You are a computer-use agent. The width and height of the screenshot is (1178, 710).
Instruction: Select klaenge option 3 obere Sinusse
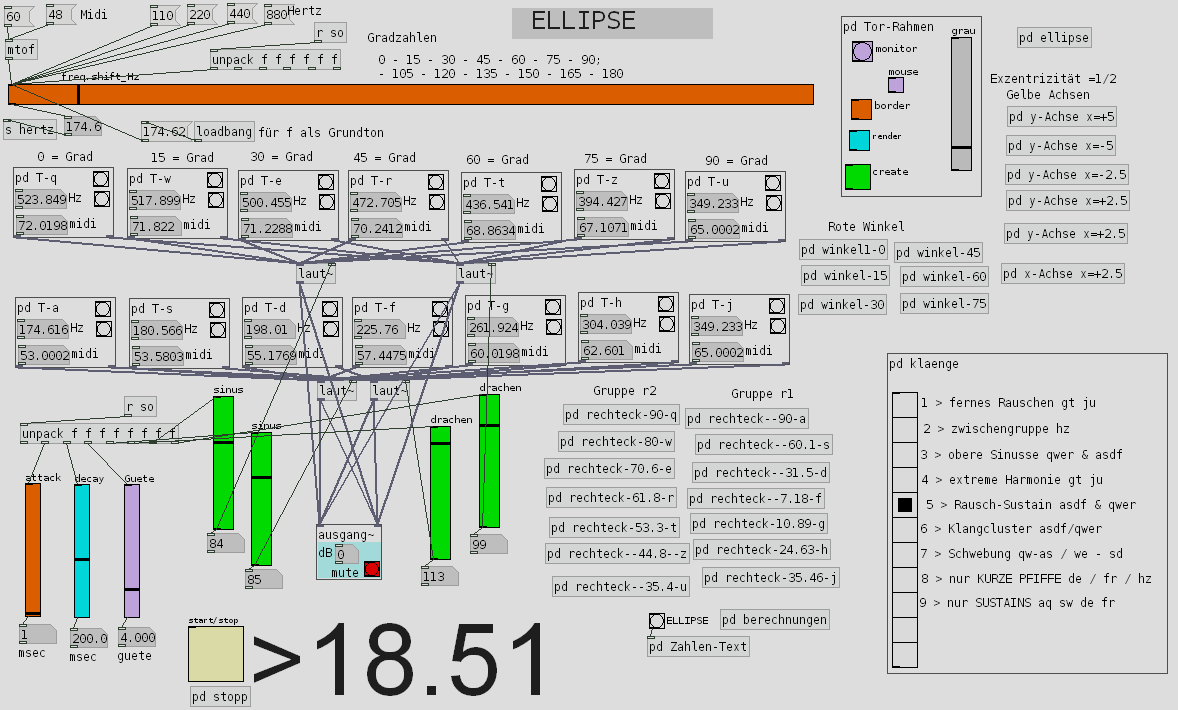(x=904, y=455)
